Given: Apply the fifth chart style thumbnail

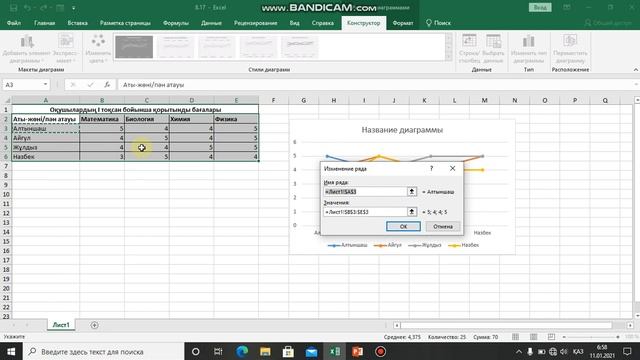Looking at the screenshot, I should click(299, 47).
